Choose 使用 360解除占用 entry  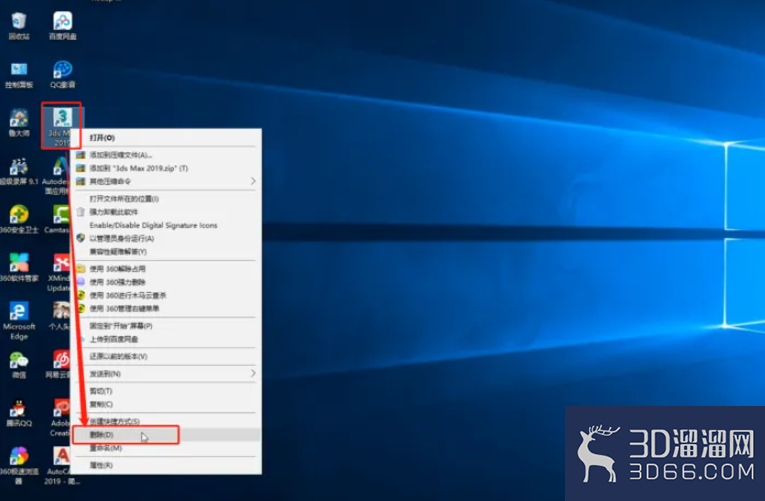pyautogui.click(x=166, y=268)
